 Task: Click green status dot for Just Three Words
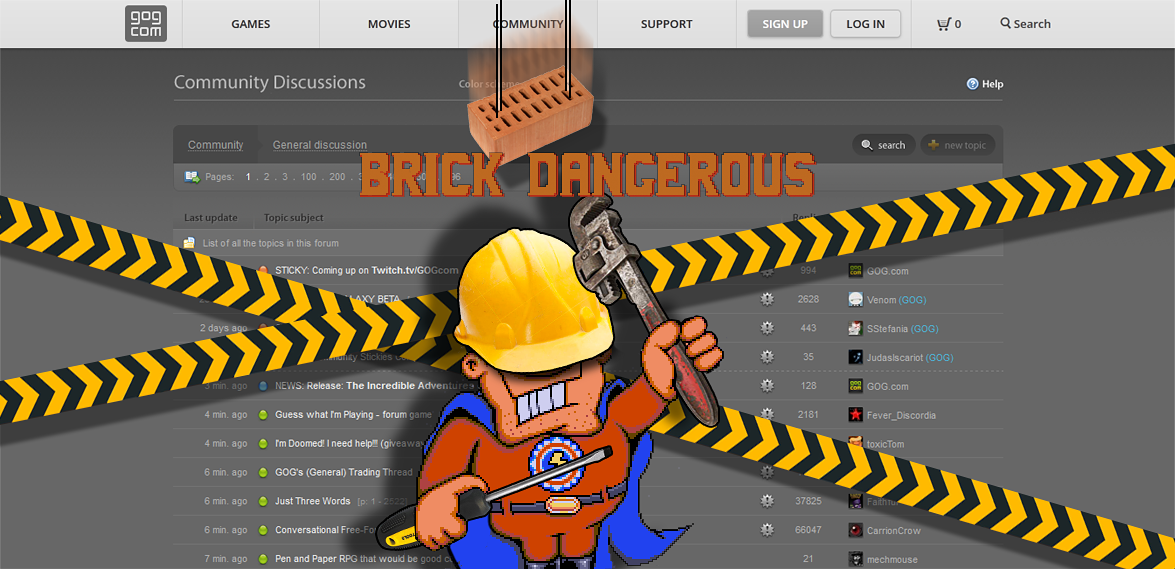263,501
